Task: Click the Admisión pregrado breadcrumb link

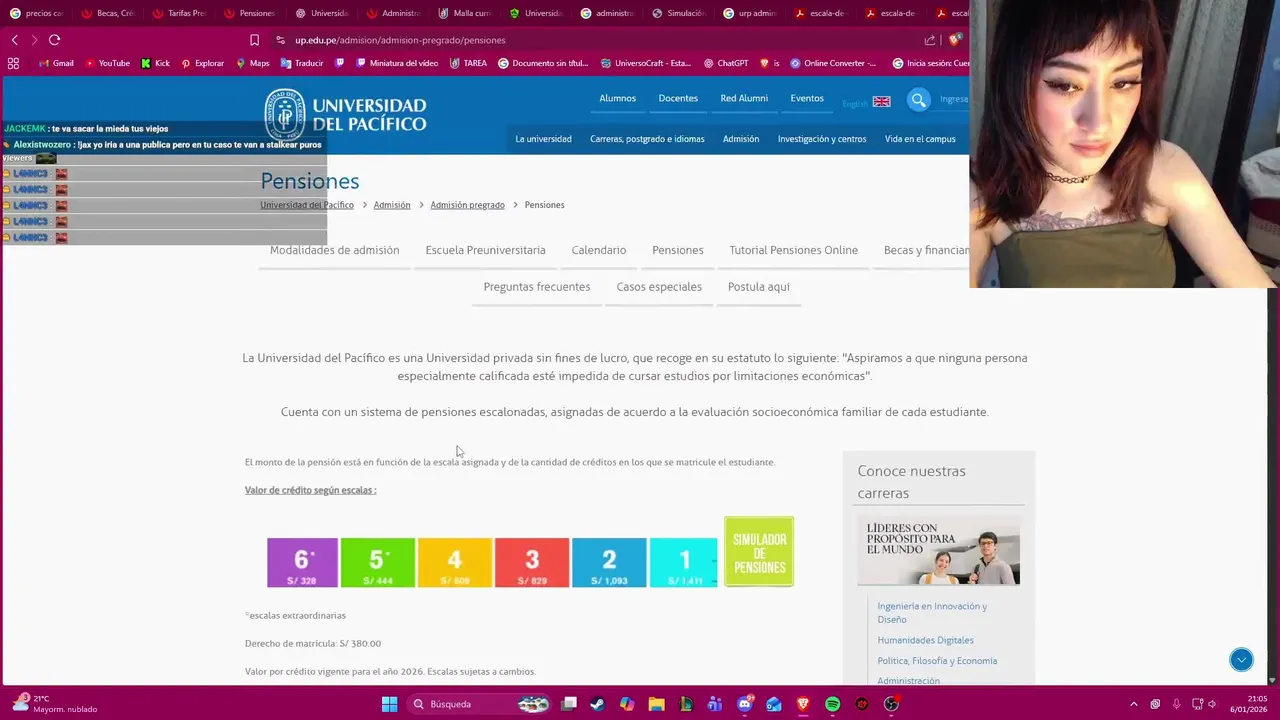Action: coord(467,205)
